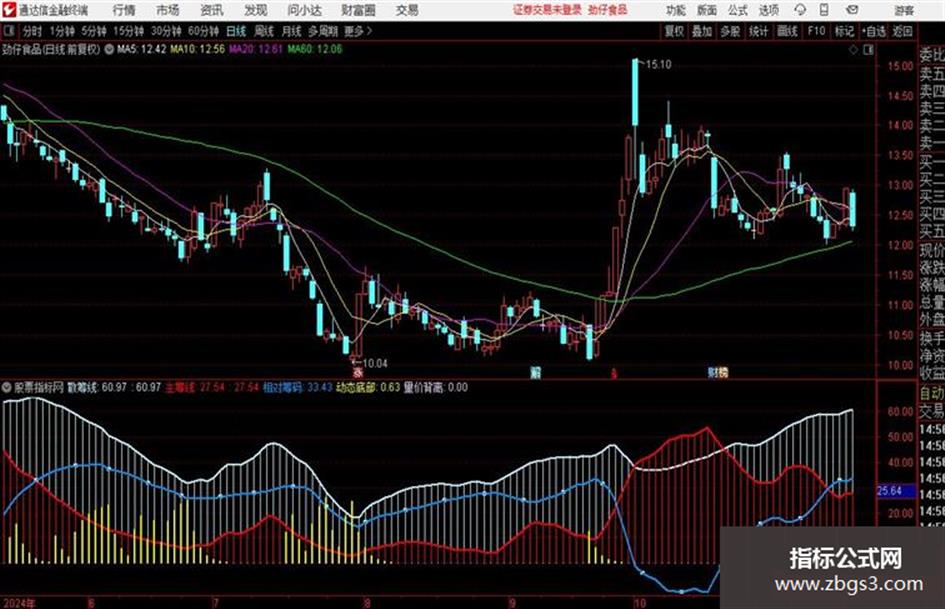
Task: Open the 问小达 menu
Action: [304, 10]
